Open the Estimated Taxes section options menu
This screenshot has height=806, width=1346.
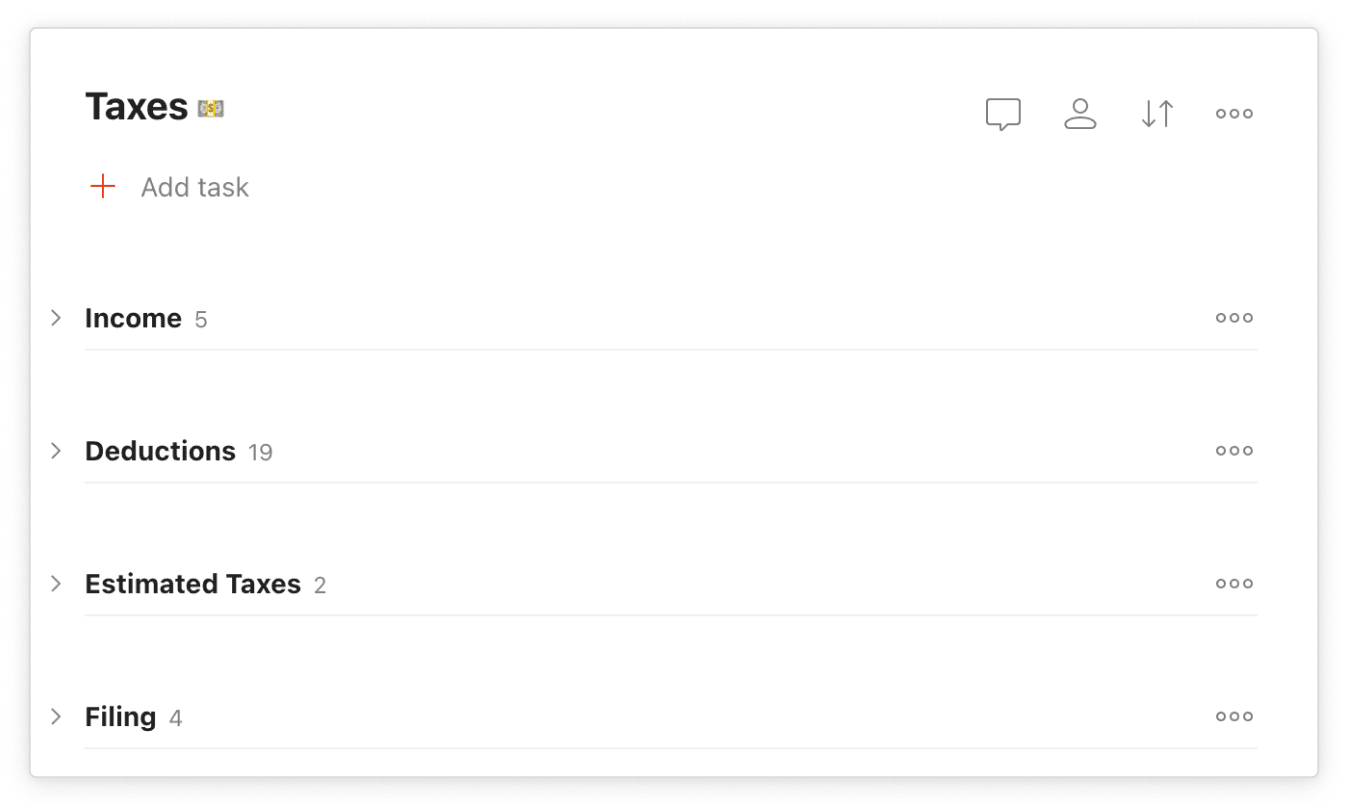point(1233,583)
